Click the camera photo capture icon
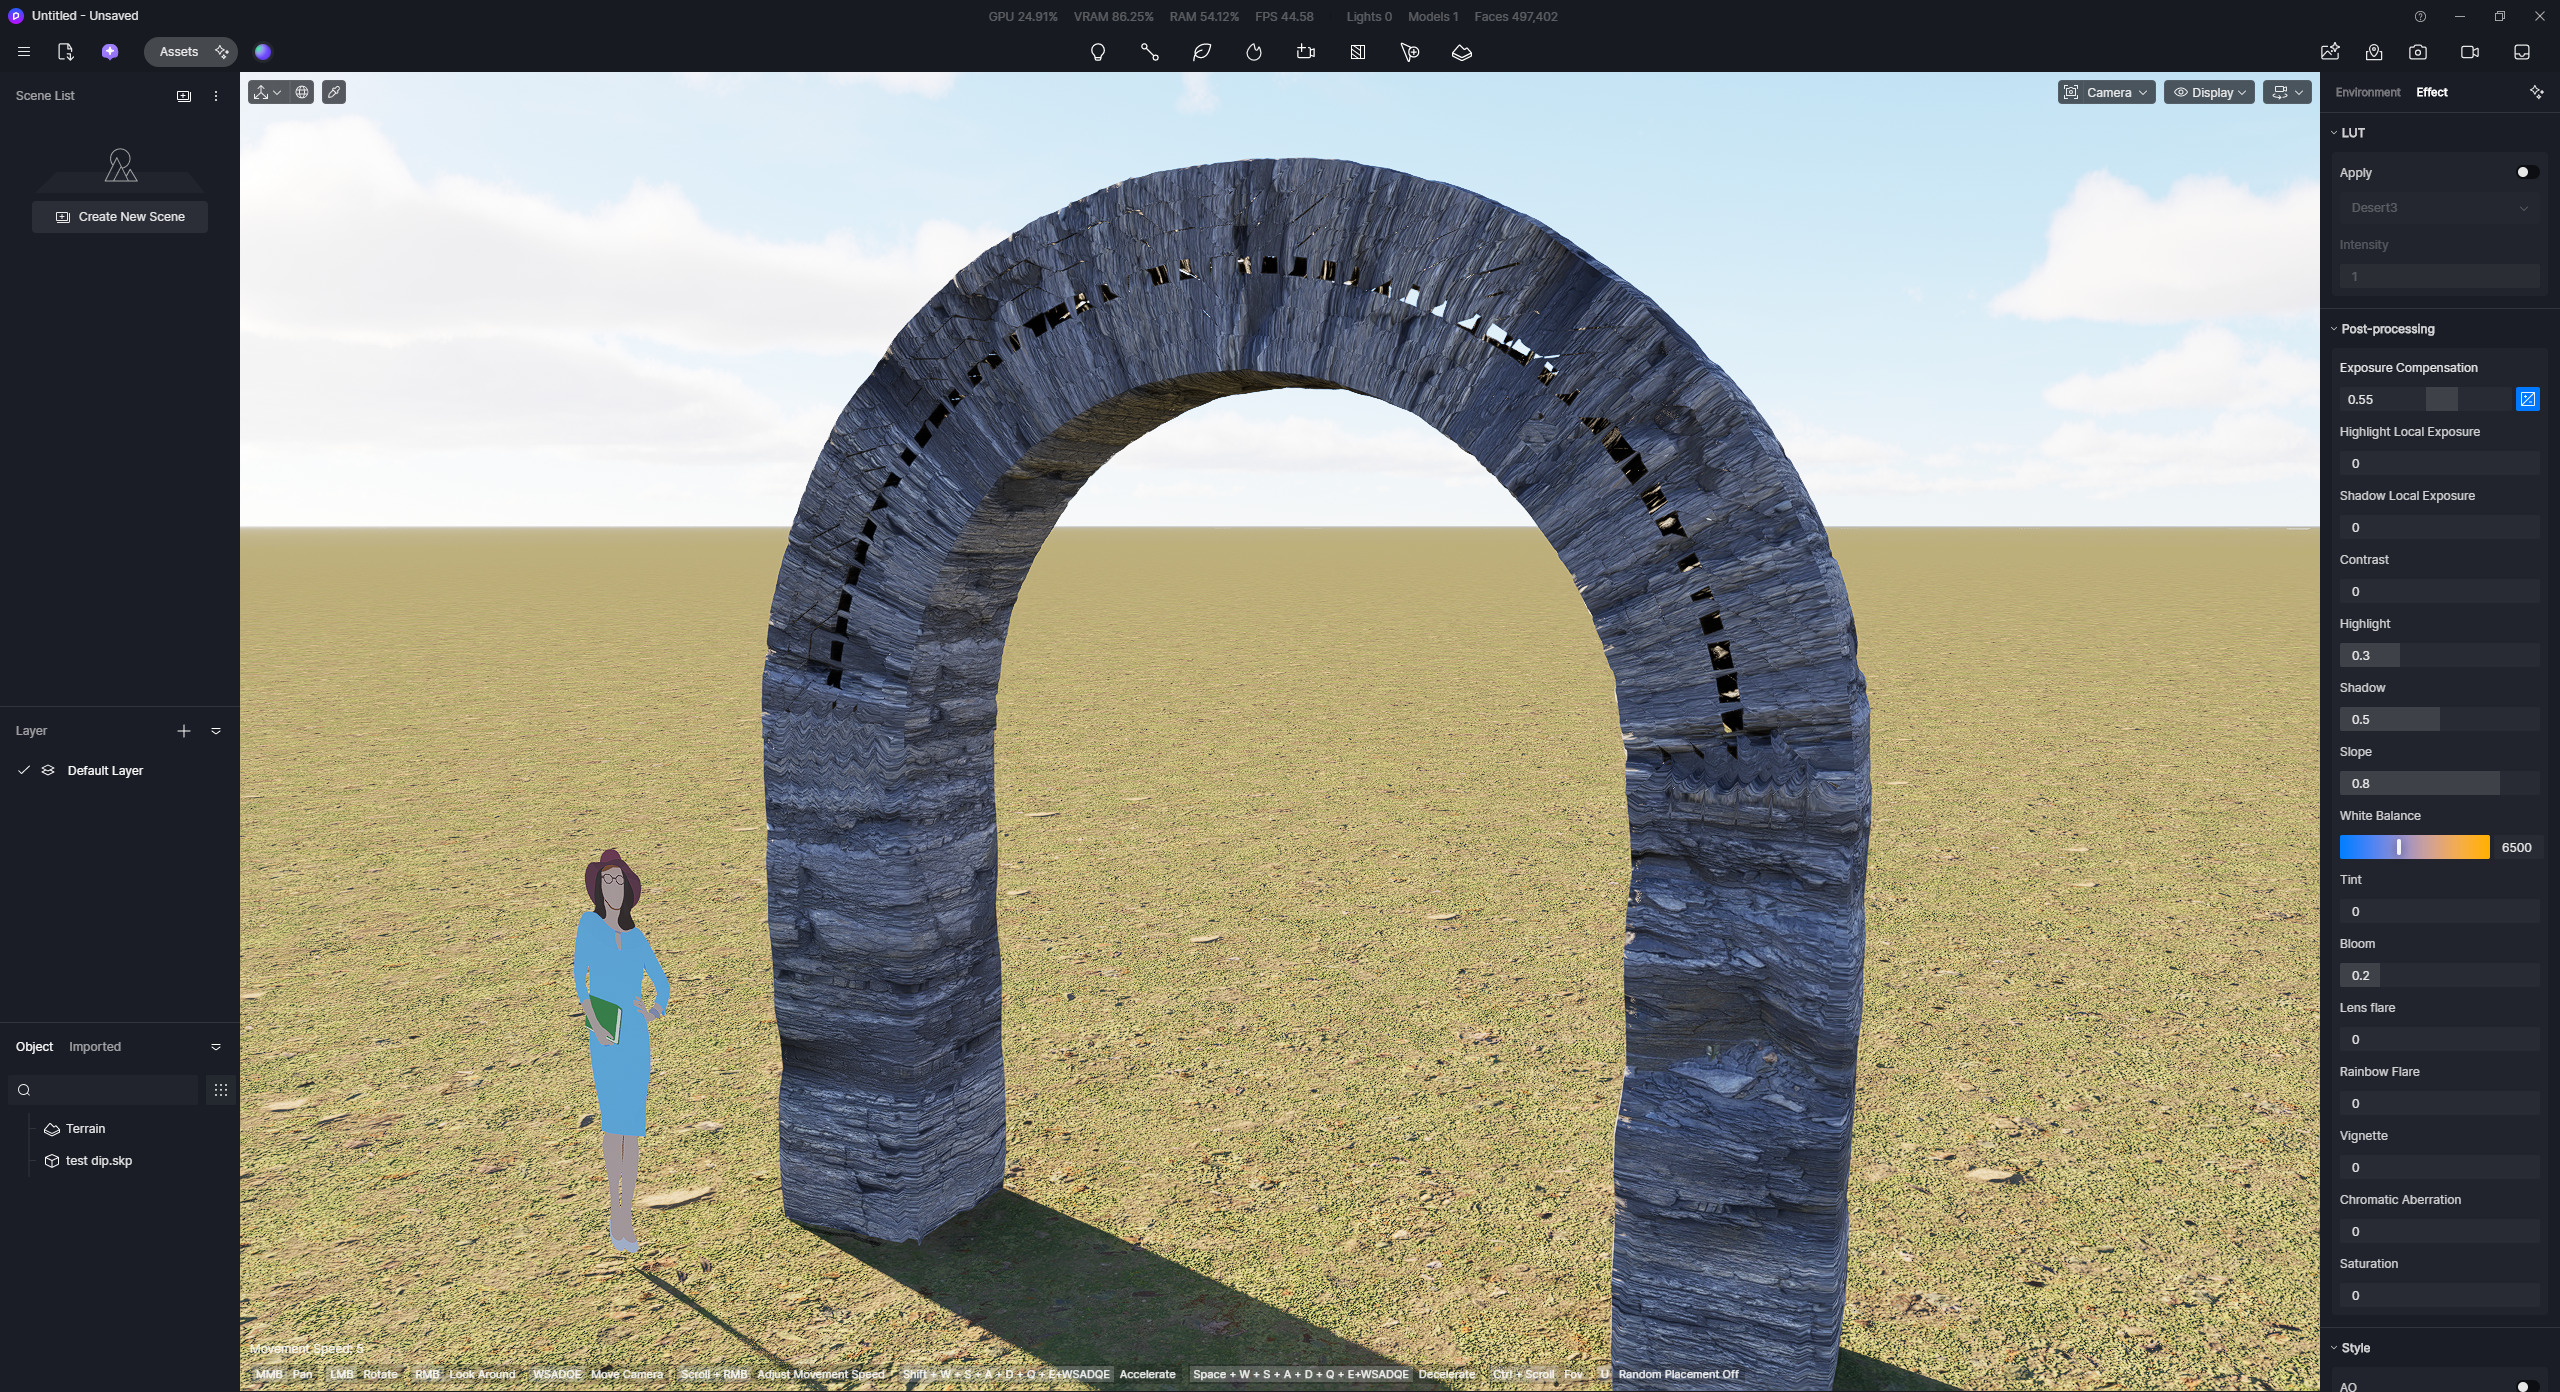2560x1392 pixels. (x=2418, y=52)
